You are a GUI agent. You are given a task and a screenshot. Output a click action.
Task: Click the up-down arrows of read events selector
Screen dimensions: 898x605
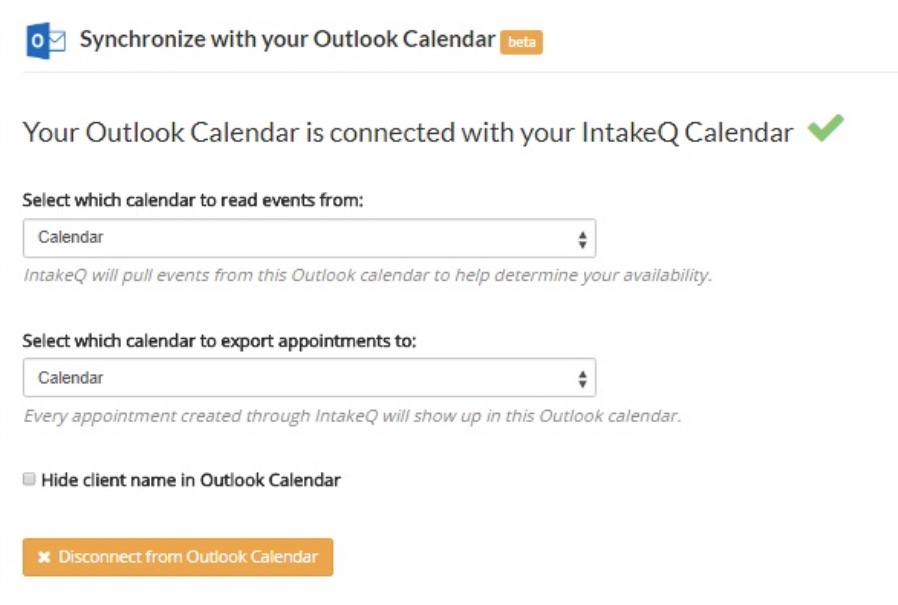pos(582,239)
